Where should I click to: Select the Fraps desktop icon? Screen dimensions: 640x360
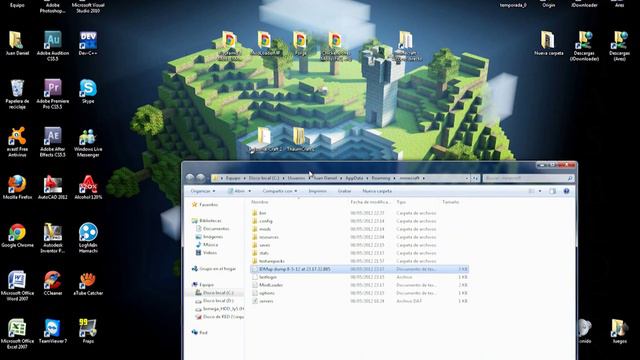[88, 331]
